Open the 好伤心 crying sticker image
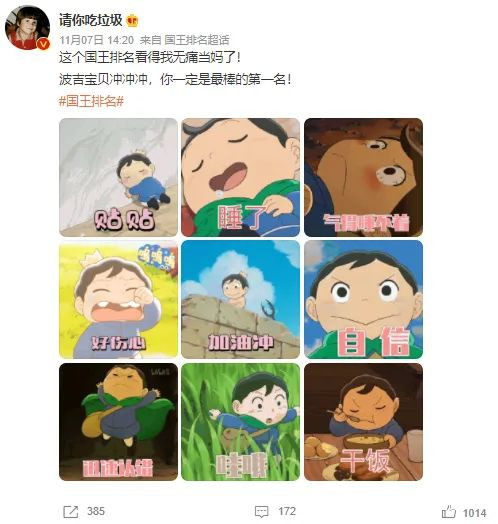Screen dimensions: 498x524 pos(118,300)
